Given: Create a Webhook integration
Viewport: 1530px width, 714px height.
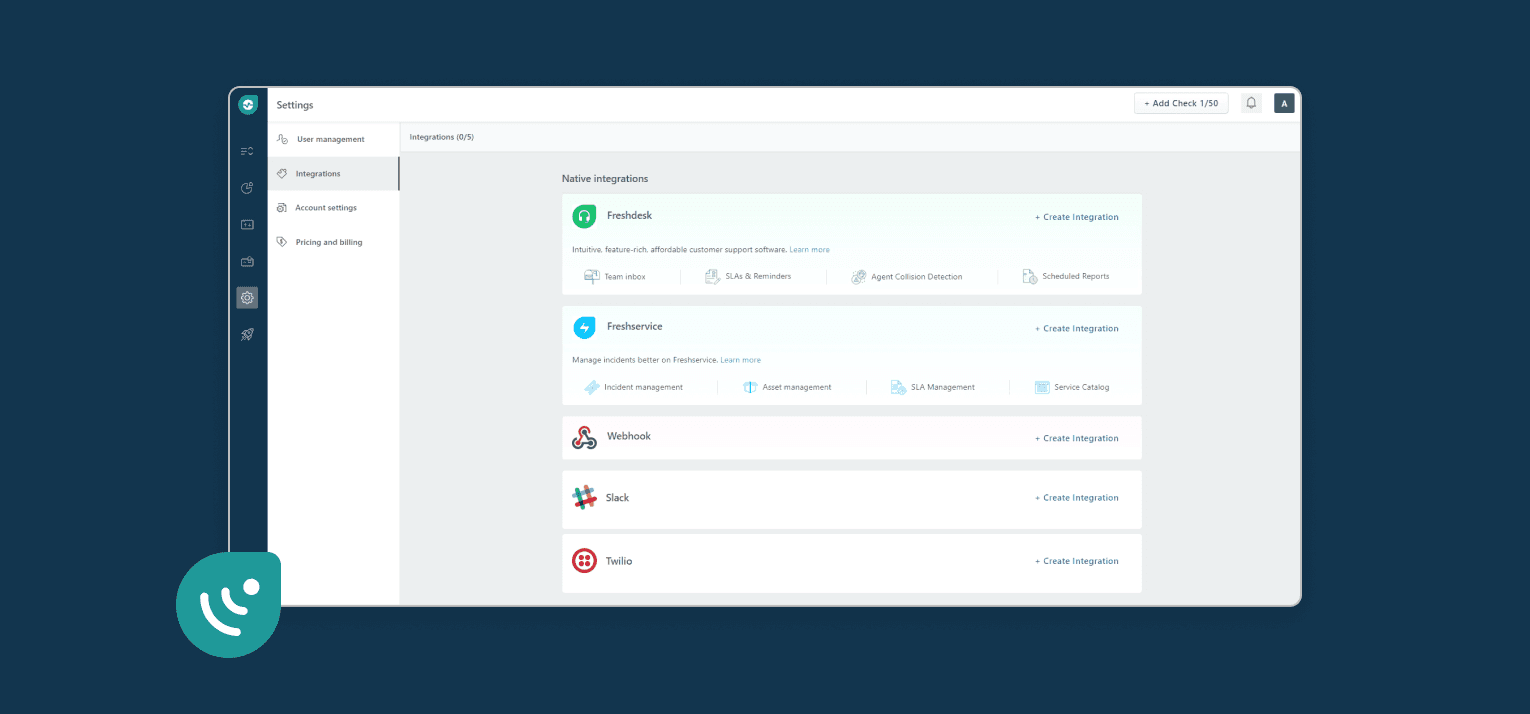Looking at the screenshot, I should (x=1077, y=438).
